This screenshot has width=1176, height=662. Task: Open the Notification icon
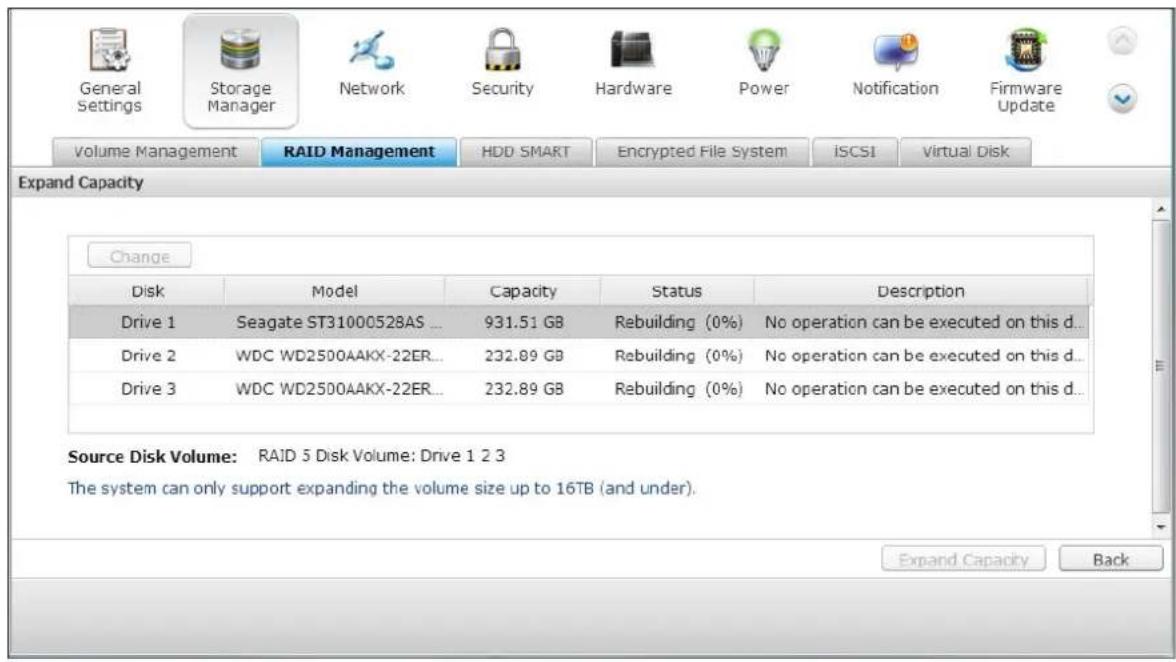[x=895, y=63]
